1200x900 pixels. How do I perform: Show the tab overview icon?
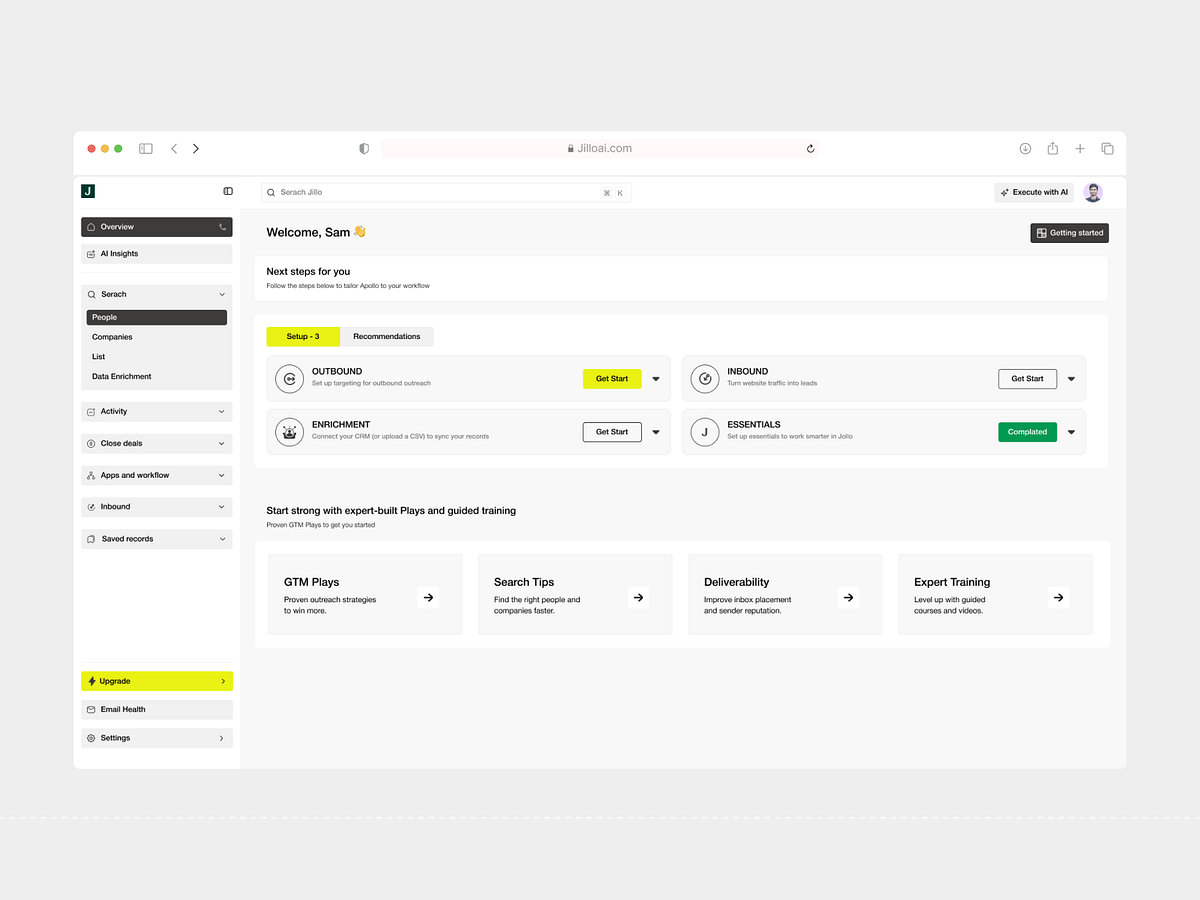1108,148
